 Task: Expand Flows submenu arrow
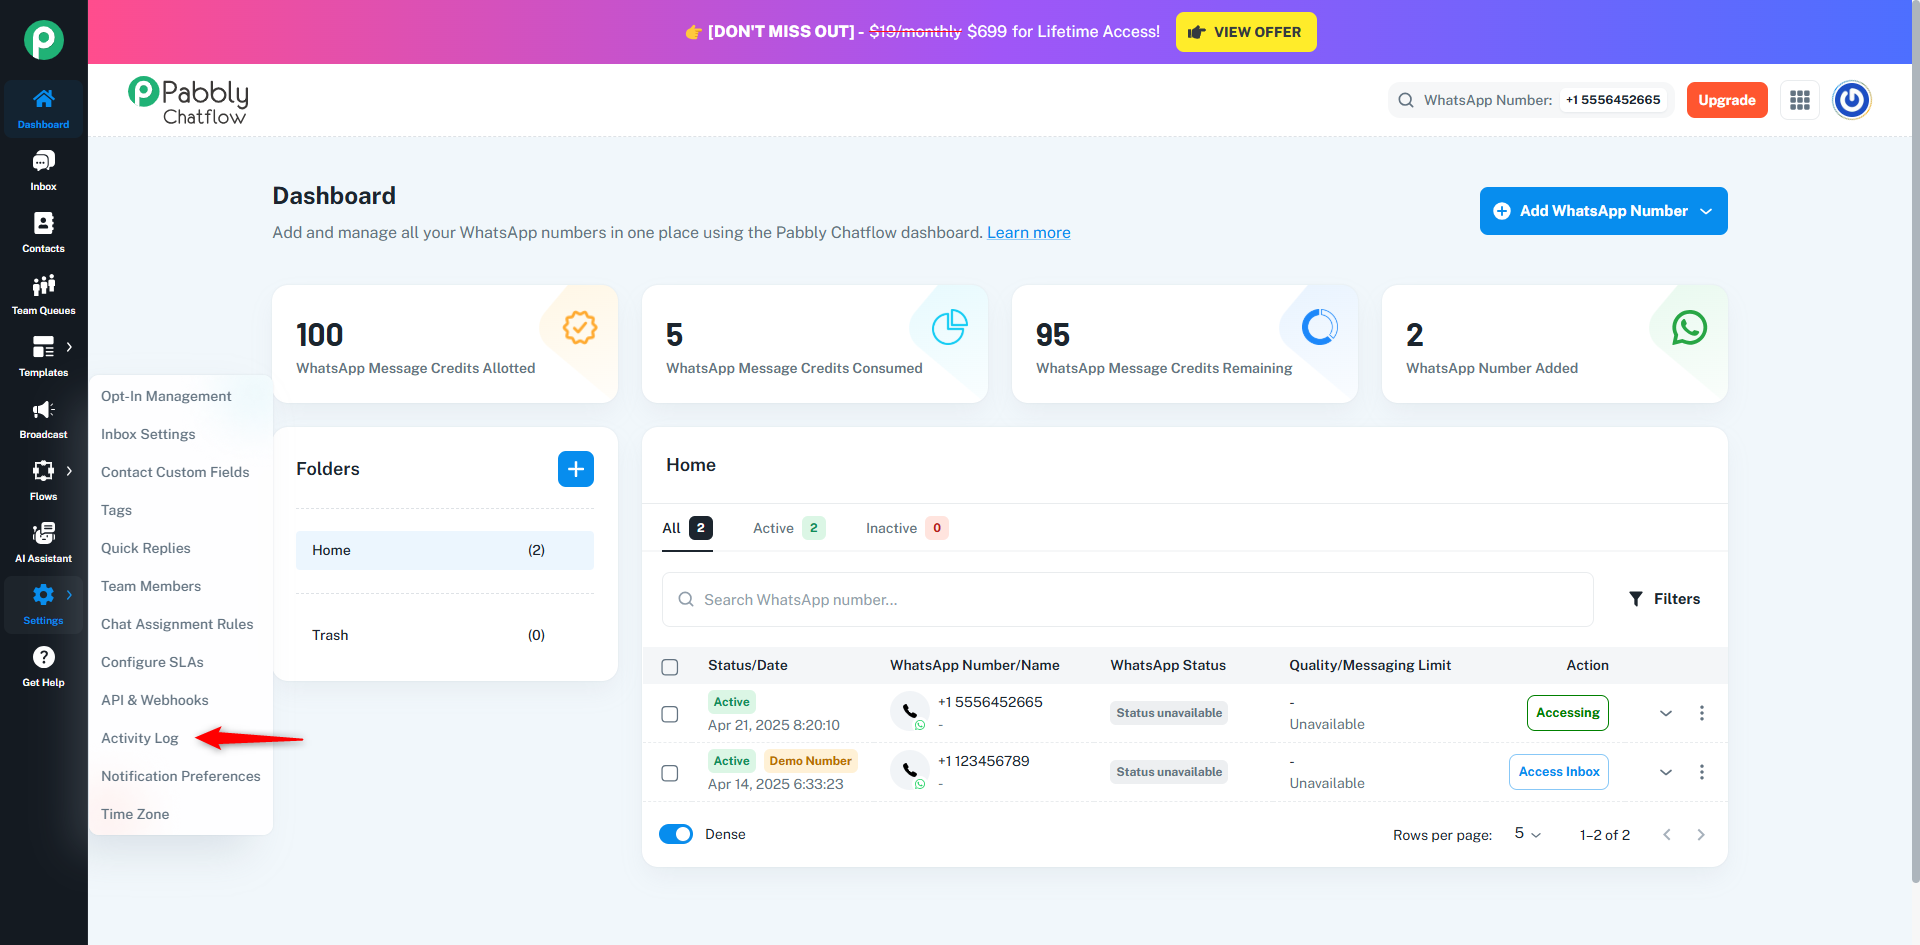point(69,471)
